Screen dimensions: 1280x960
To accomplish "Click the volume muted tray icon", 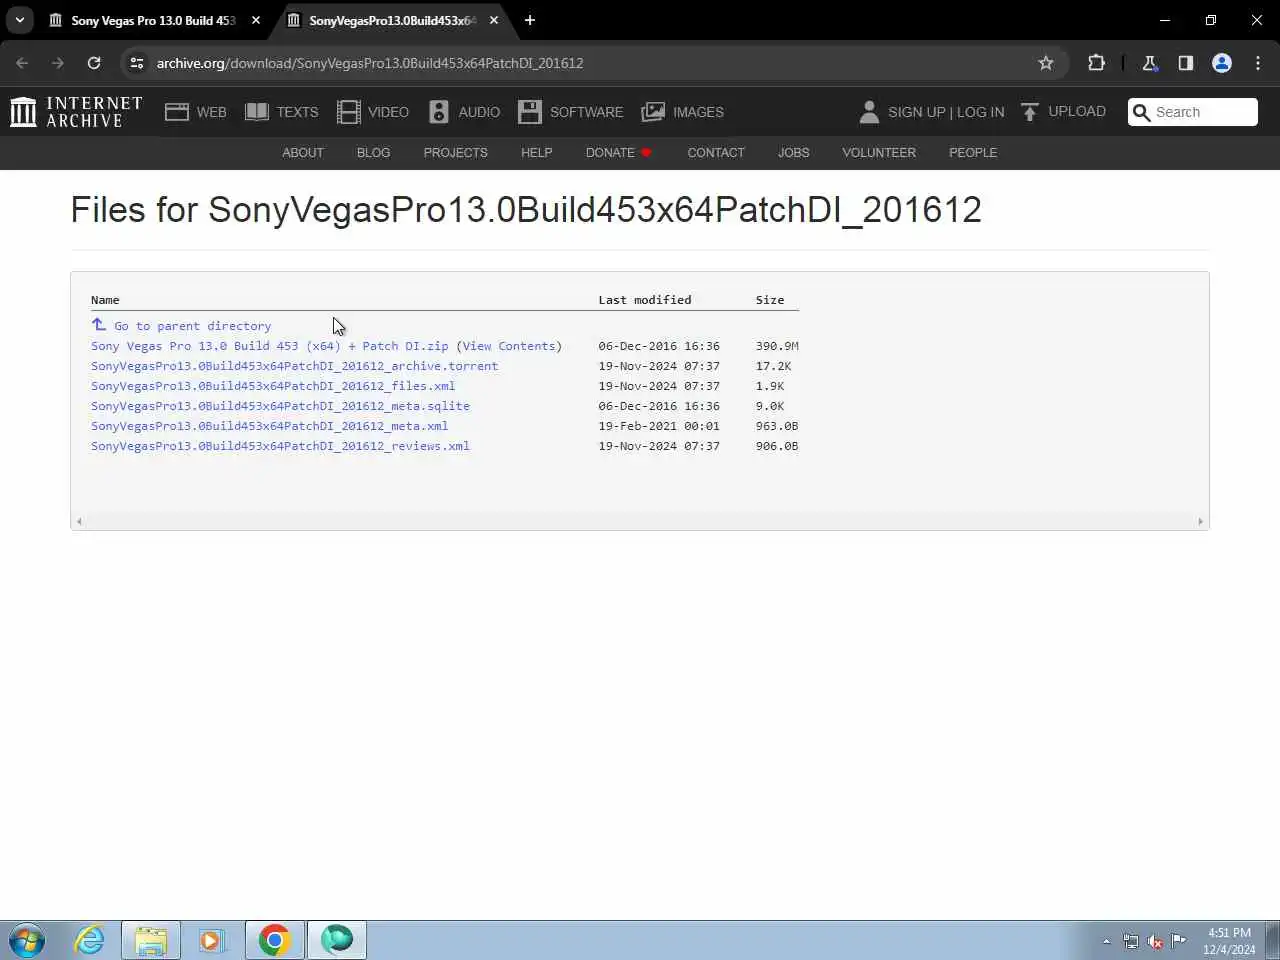I will point(1155,941).
